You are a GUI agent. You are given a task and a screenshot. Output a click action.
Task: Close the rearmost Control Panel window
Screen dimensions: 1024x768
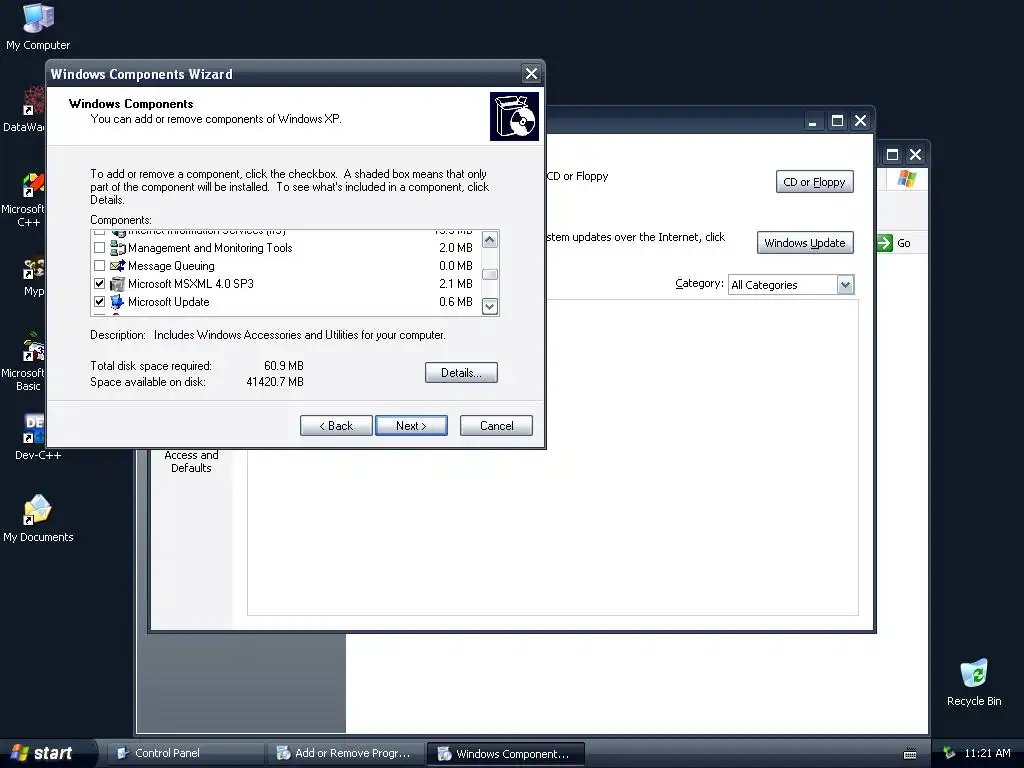click(x=916, y=155)
